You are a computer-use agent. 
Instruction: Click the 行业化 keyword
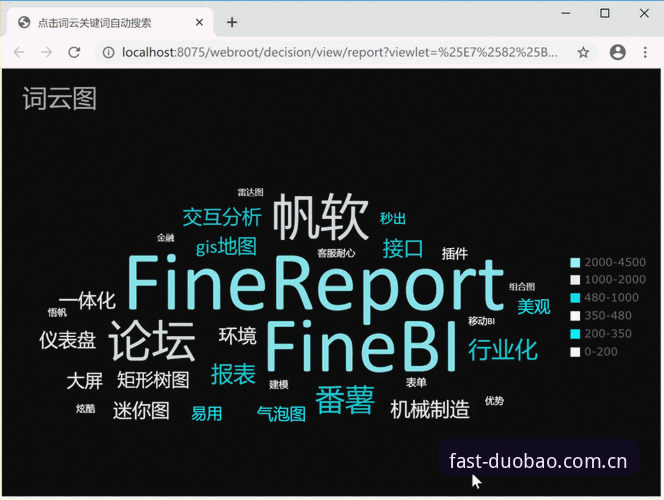503,350
